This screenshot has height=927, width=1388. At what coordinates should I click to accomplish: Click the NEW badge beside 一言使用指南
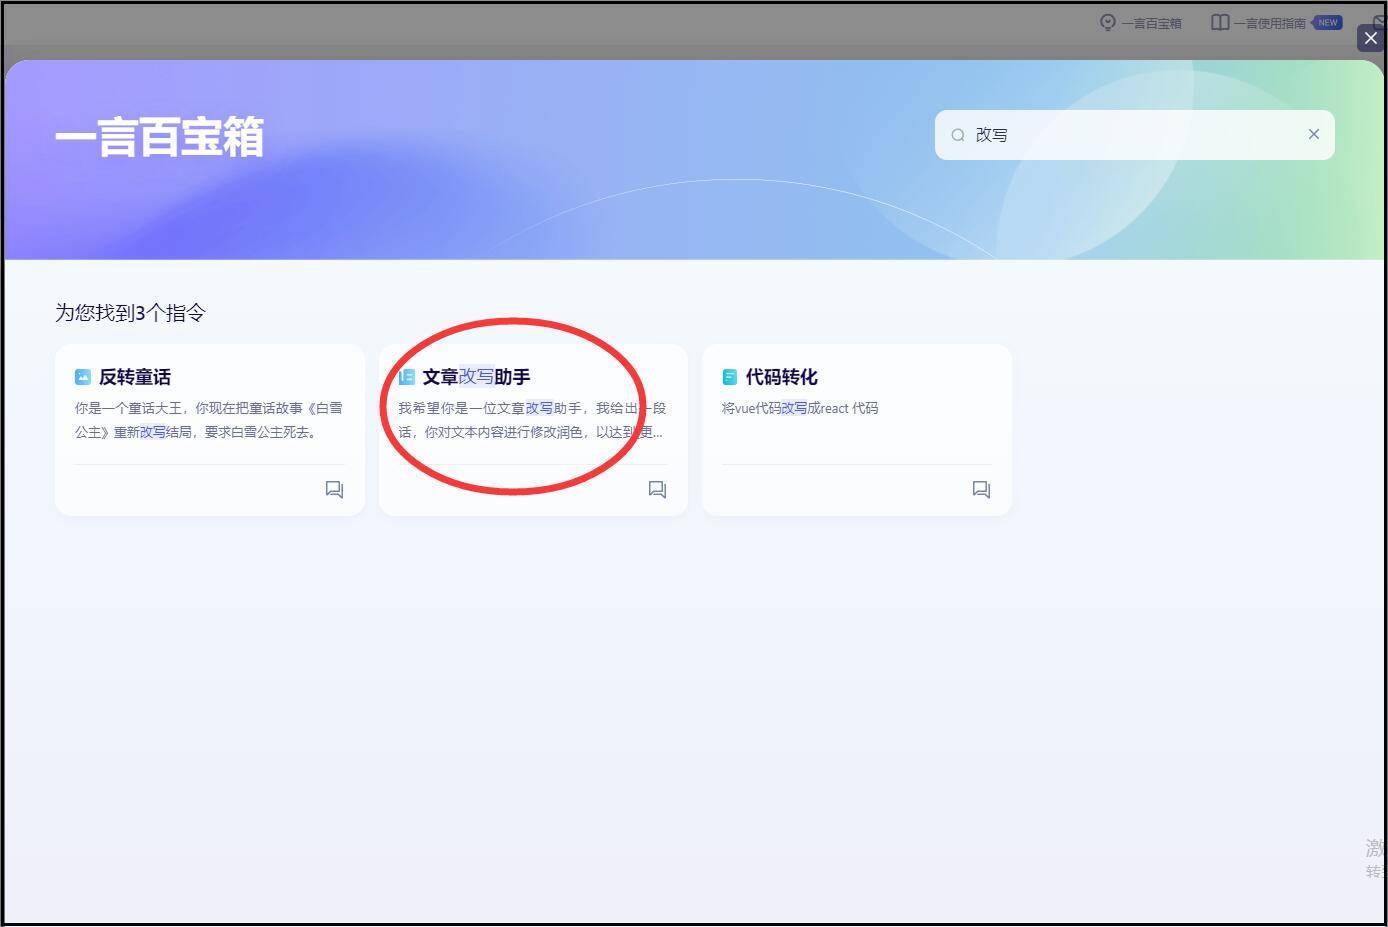[x=1327, y=22]
